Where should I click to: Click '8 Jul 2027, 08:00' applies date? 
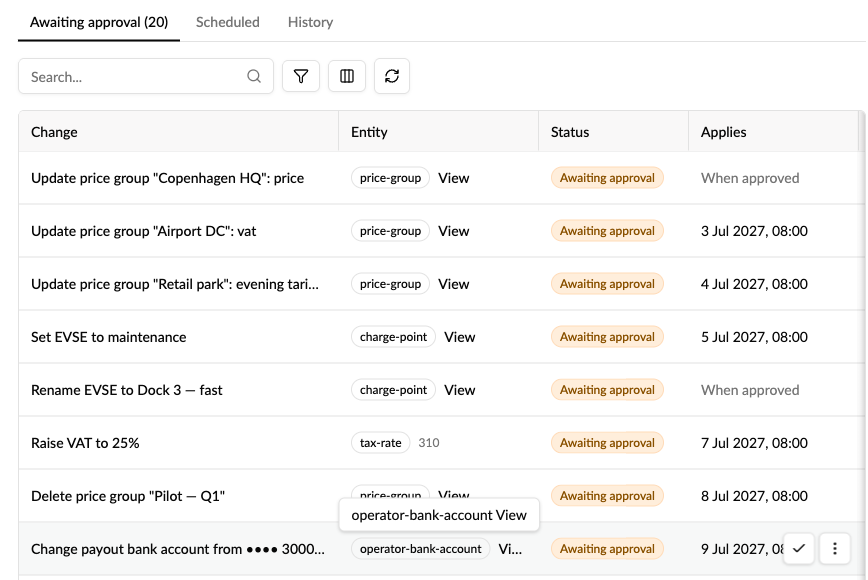(754, 496)
